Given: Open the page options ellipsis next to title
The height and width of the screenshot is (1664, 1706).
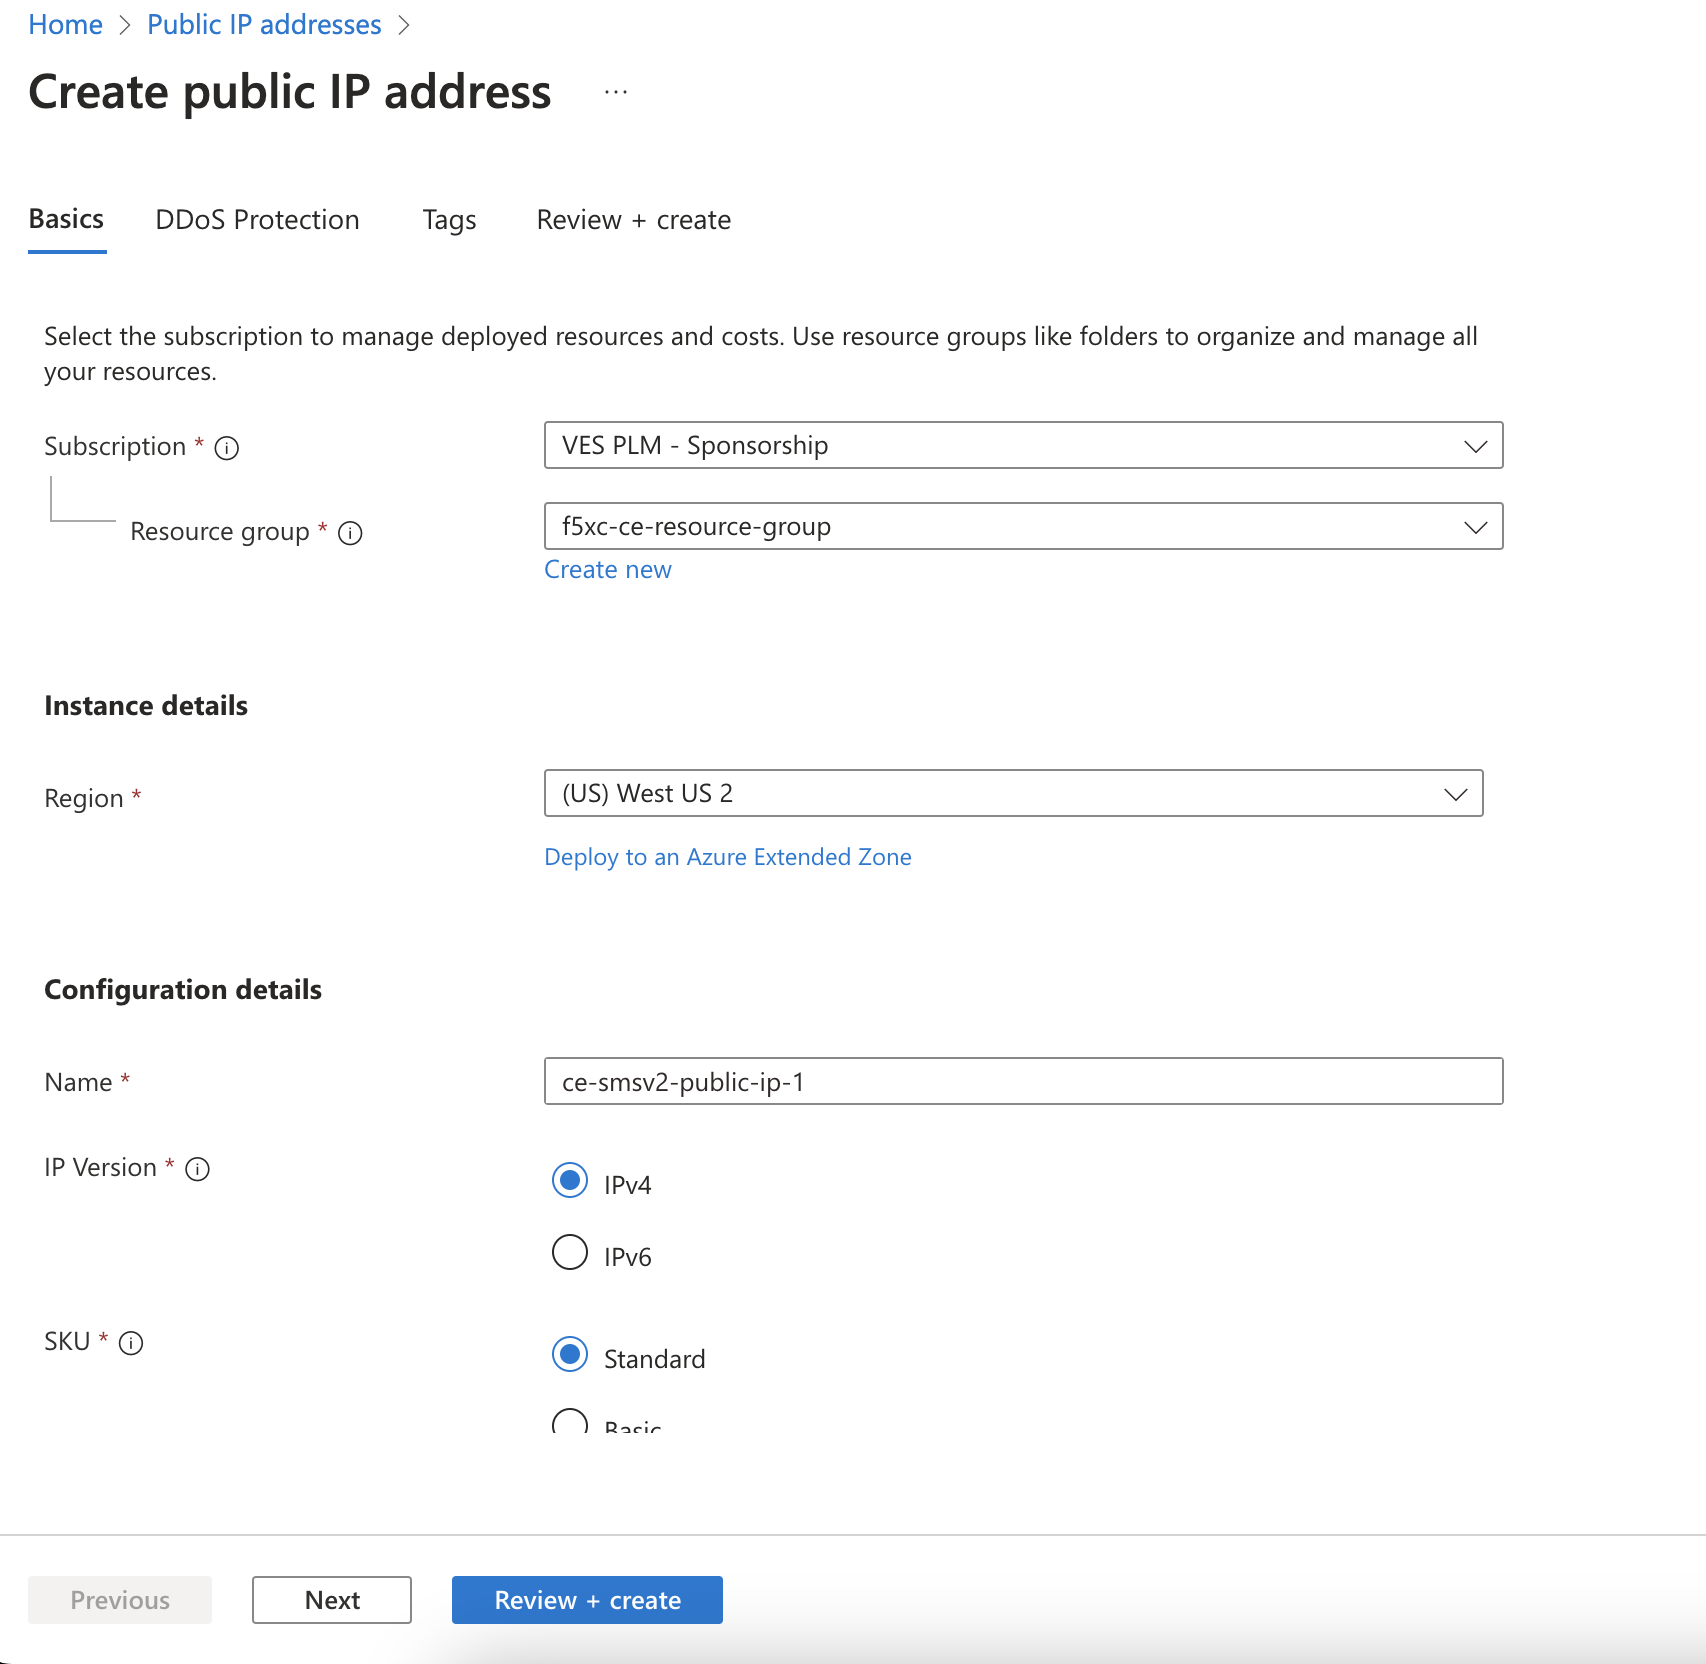Looking at the screenshot, I should pyautogui.click(x=616, y=91).
